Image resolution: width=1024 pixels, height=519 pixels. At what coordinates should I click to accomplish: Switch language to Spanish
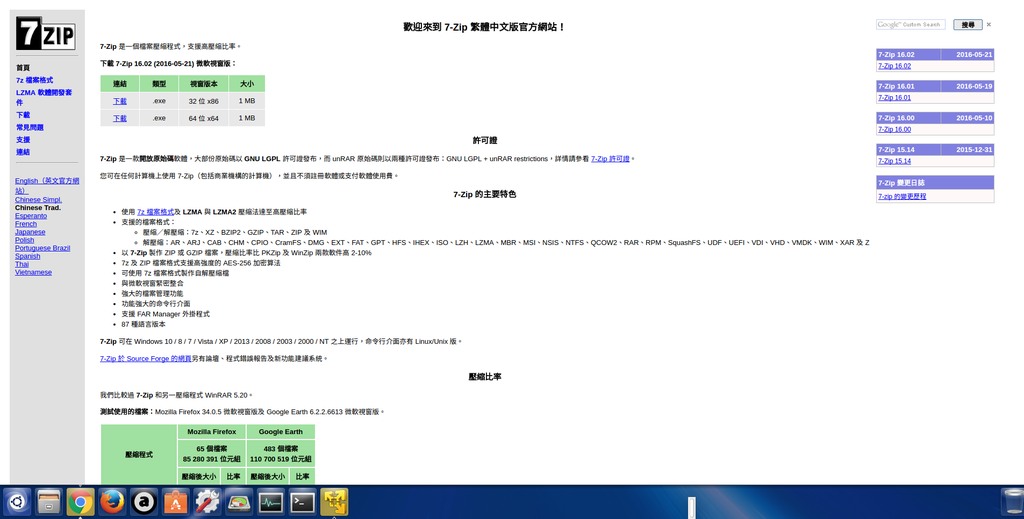[x=27, y=257]
